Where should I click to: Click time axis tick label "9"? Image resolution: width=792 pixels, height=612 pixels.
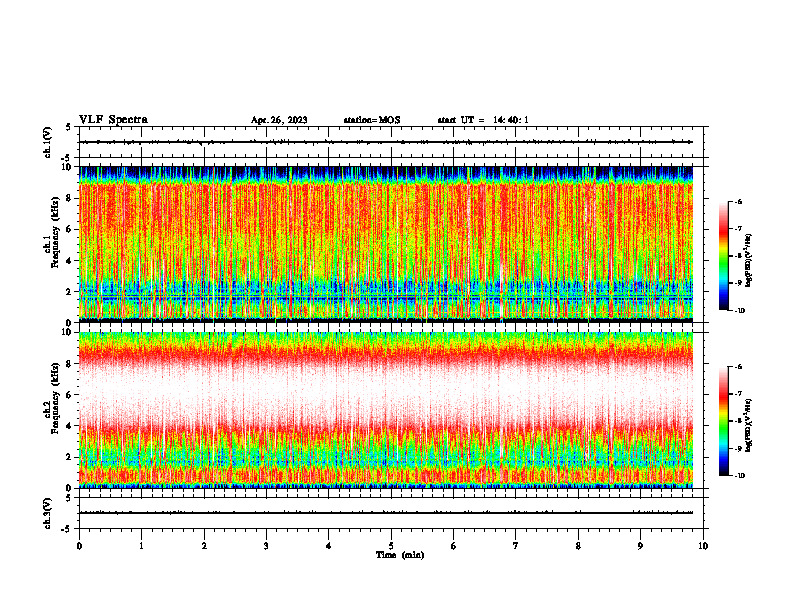tap(640, 546)
